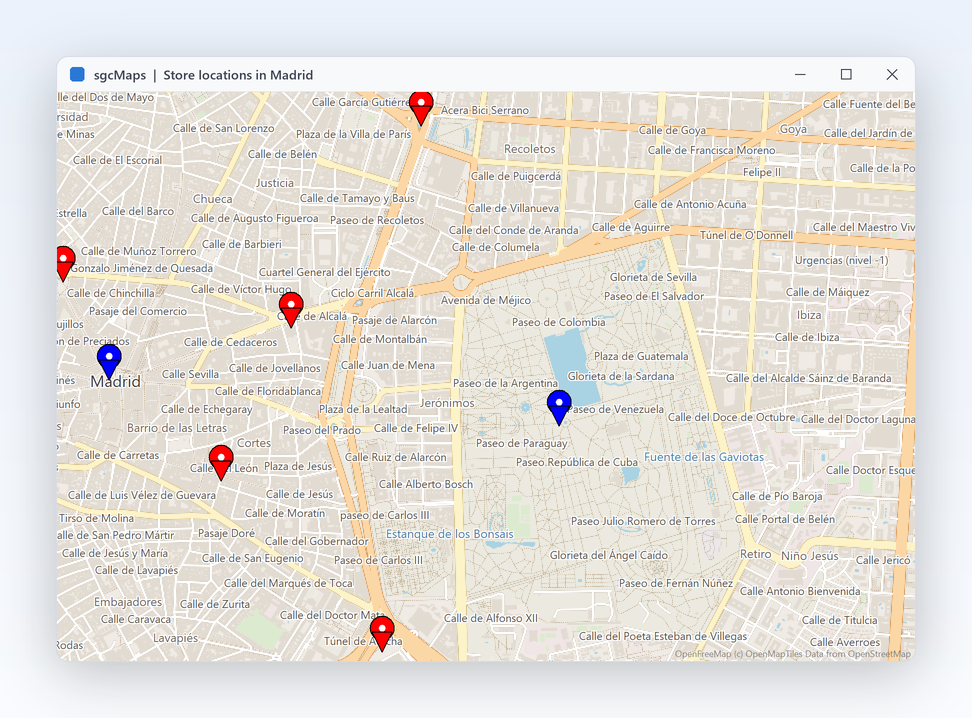Click the Niño Jesús label
Viewport: 972px width, 718px height.
[x=810, y=556]
